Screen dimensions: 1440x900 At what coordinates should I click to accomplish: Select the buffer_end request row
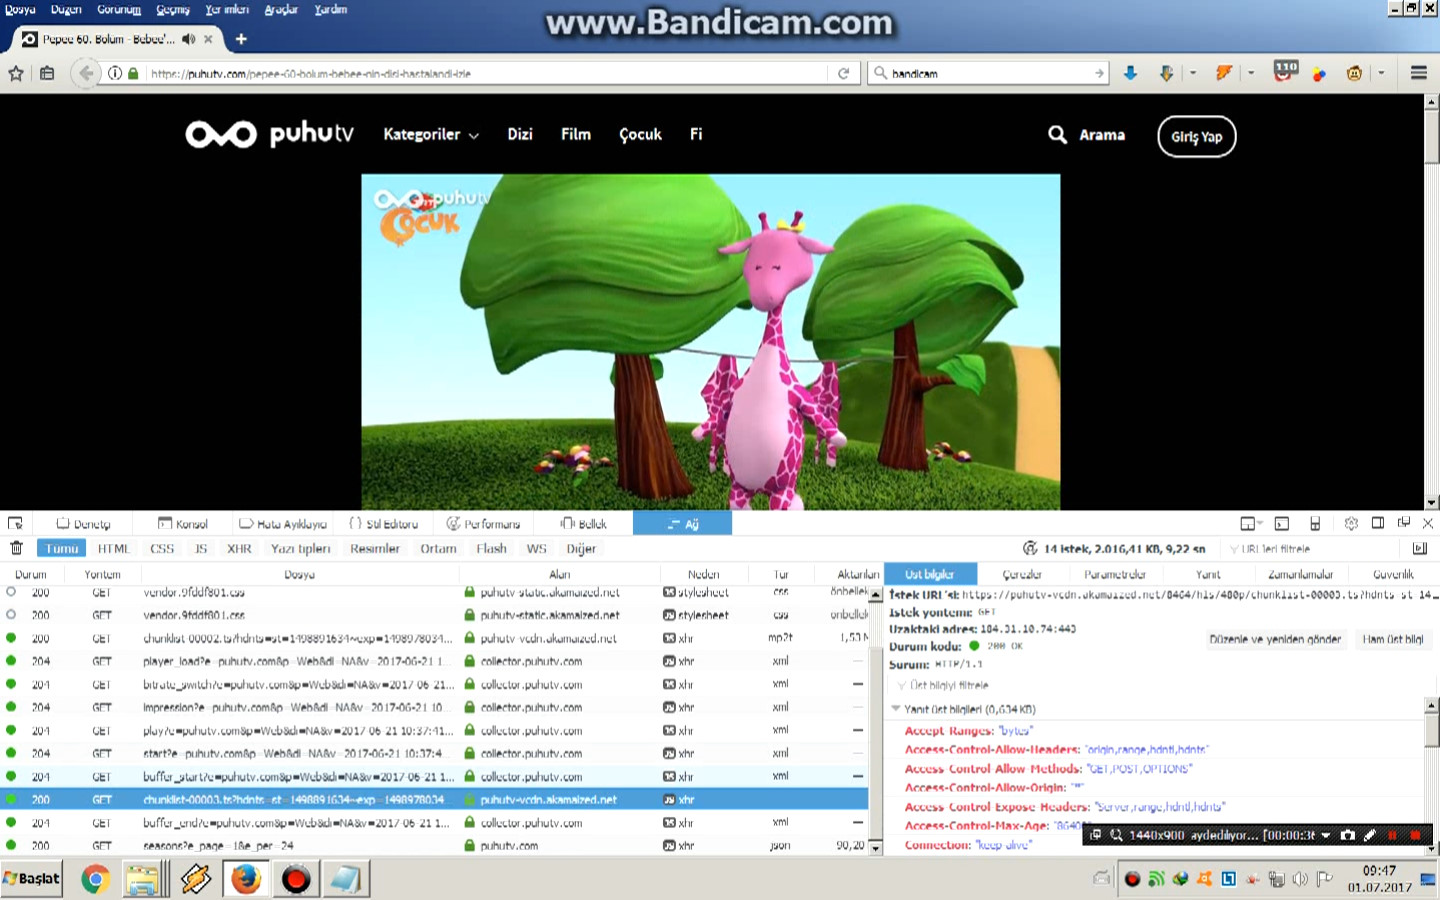(x=435, y=823)
